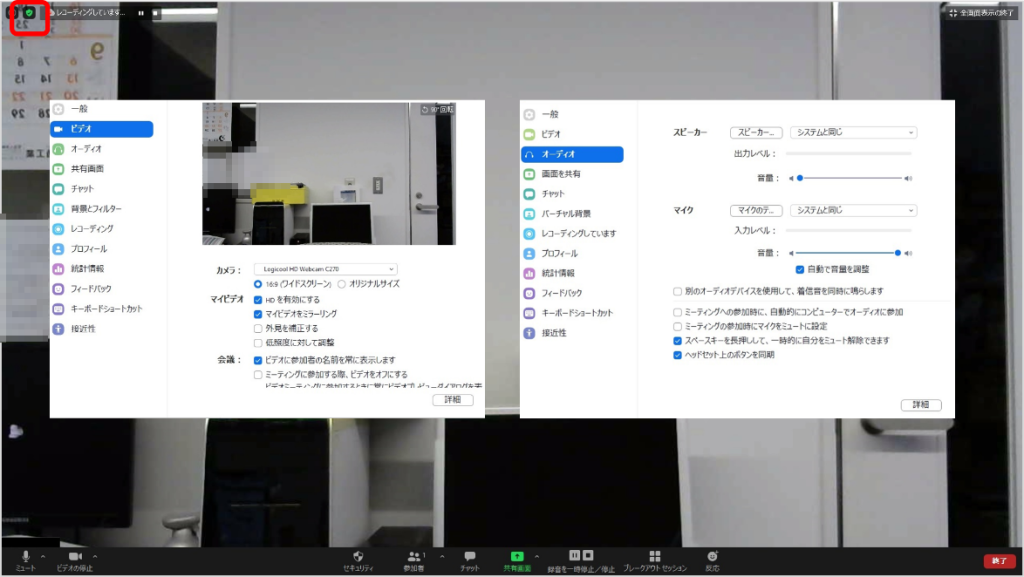1024x577 pixels.
Task: Click the スピーカー test button
Action: pos(756,133)
